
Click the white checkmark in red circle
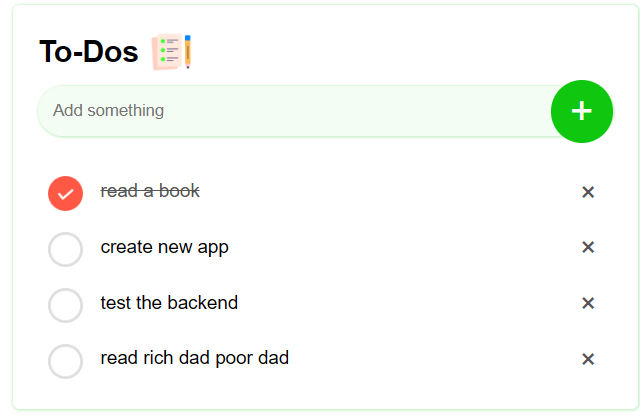(66, 194)
